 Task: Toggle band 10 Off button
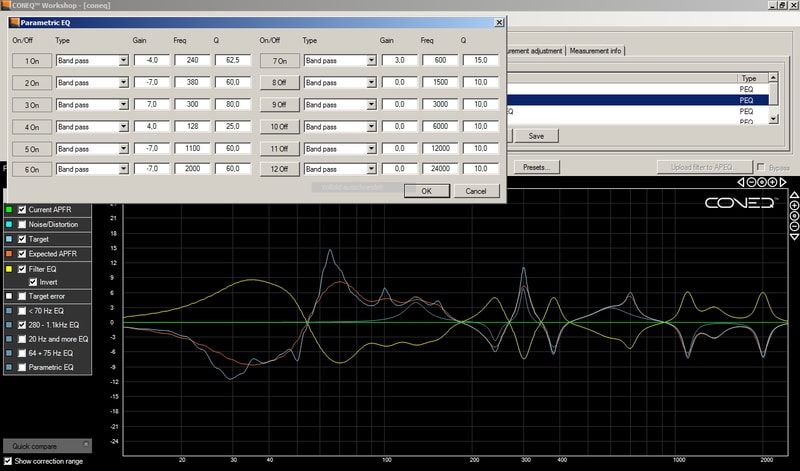pyautogui.click(x=280, y=127)
